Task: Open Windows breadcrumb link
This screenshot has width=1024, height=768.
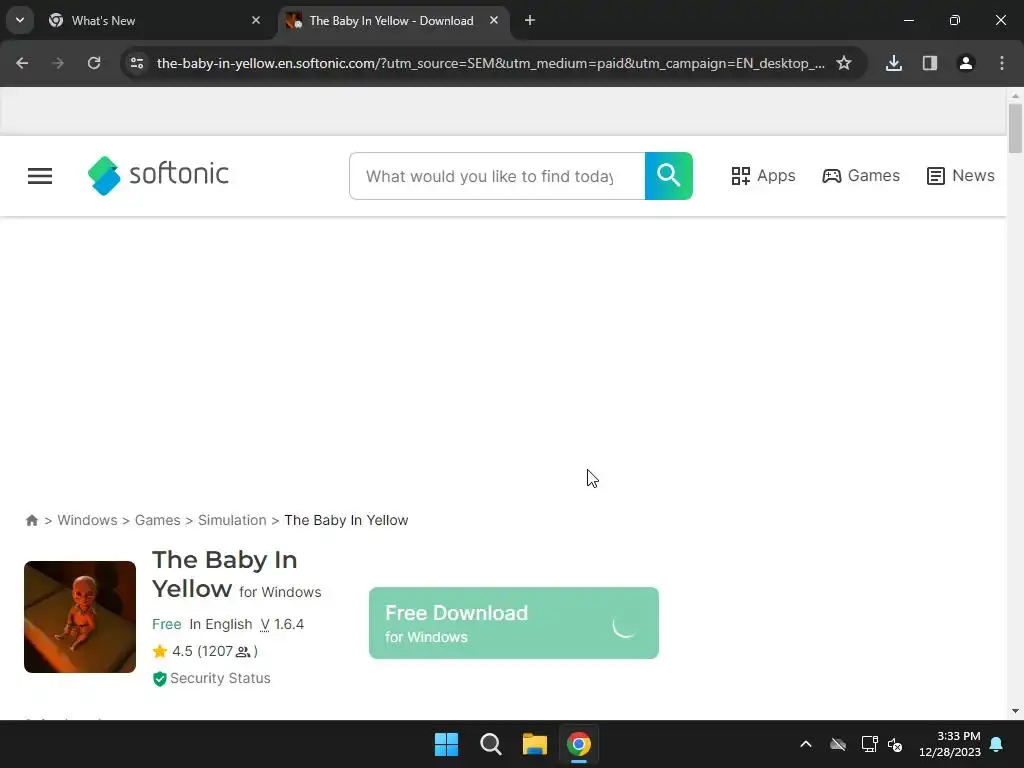Action: pos(88,520)
